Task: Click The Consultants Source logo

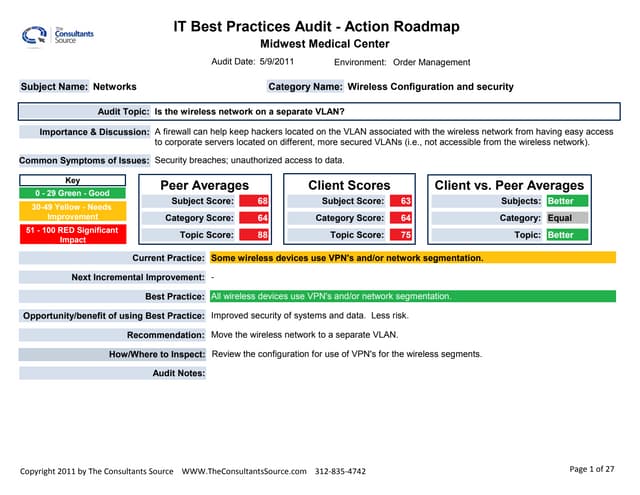Action: (57, 35)
